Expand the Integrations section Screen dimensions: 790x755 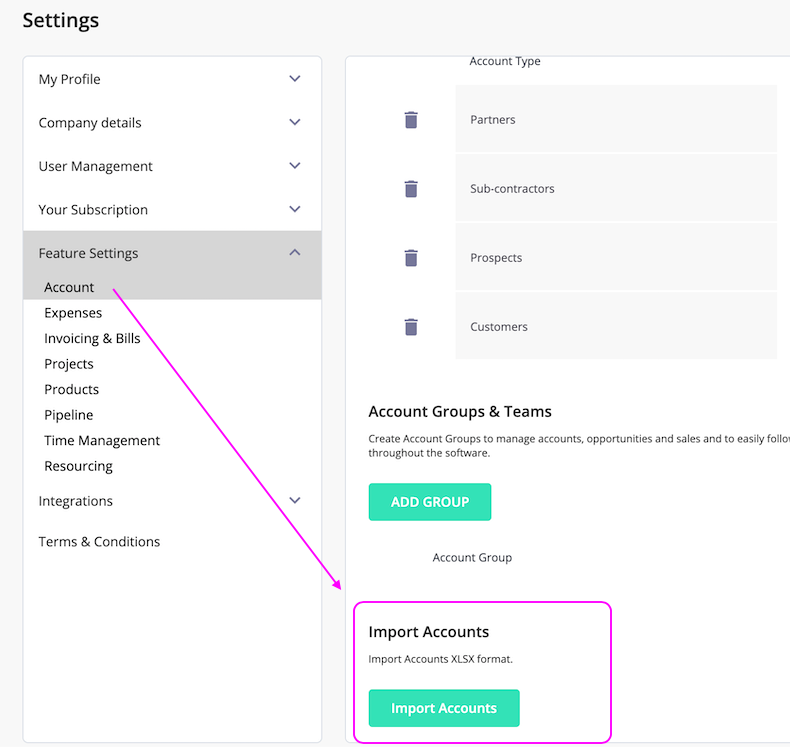[294, 501]
